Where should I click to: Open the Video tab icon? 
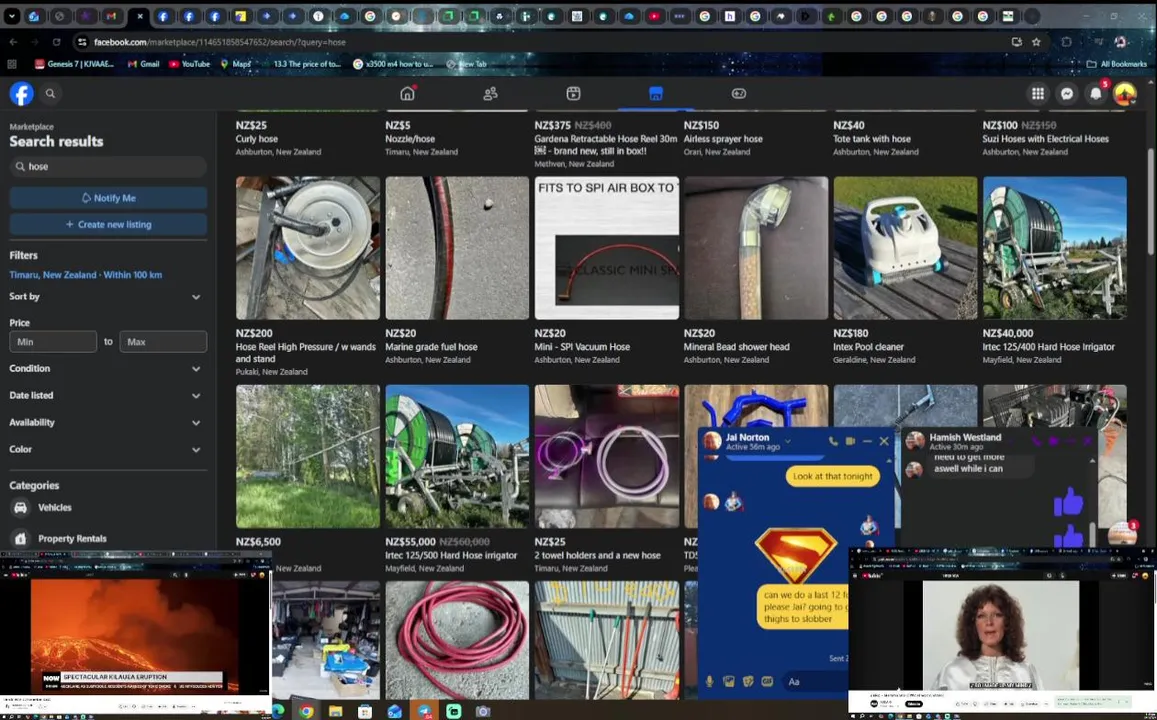573,94
